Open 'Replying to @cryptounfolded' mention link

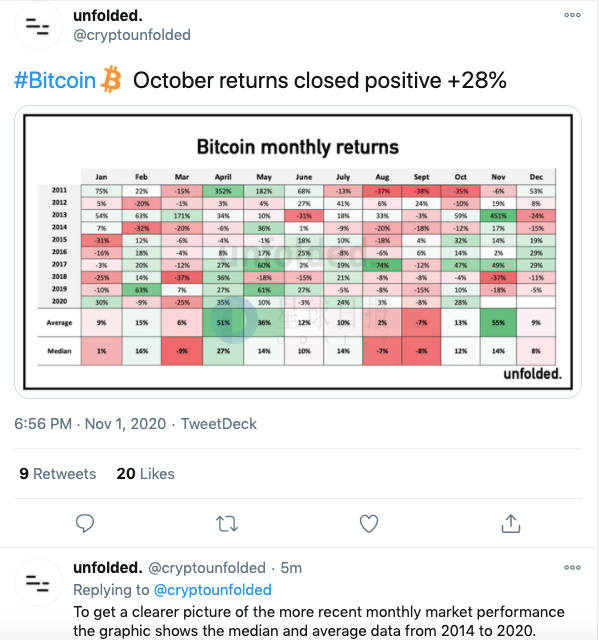pos(213,590)
